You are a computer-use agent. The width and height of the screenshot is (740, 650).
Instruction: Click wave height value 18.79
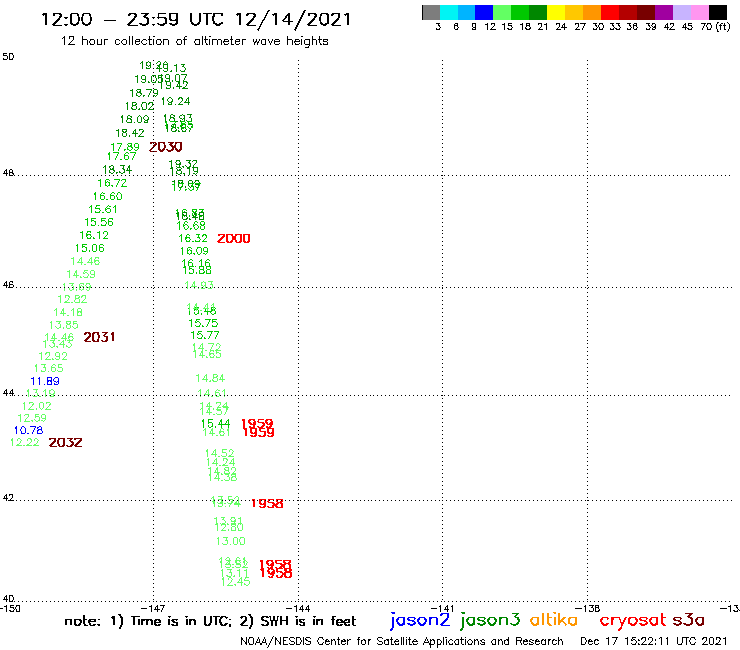pyautogui.click(x=144, y=93)
